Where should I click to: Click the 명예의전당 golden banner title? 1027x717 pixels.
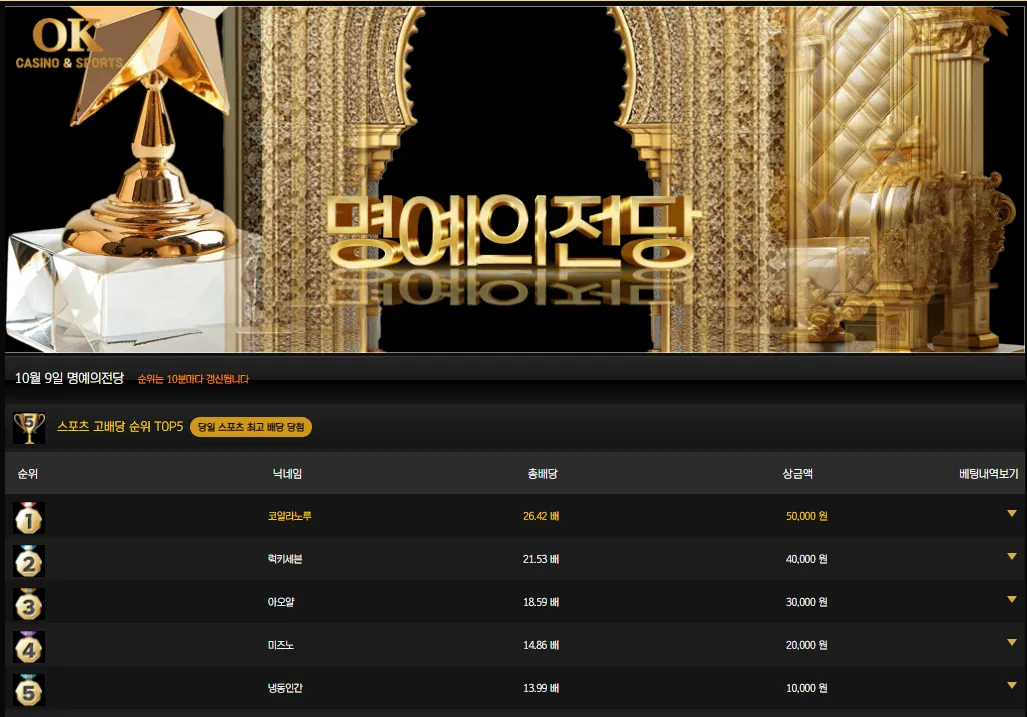click(512, 230)
